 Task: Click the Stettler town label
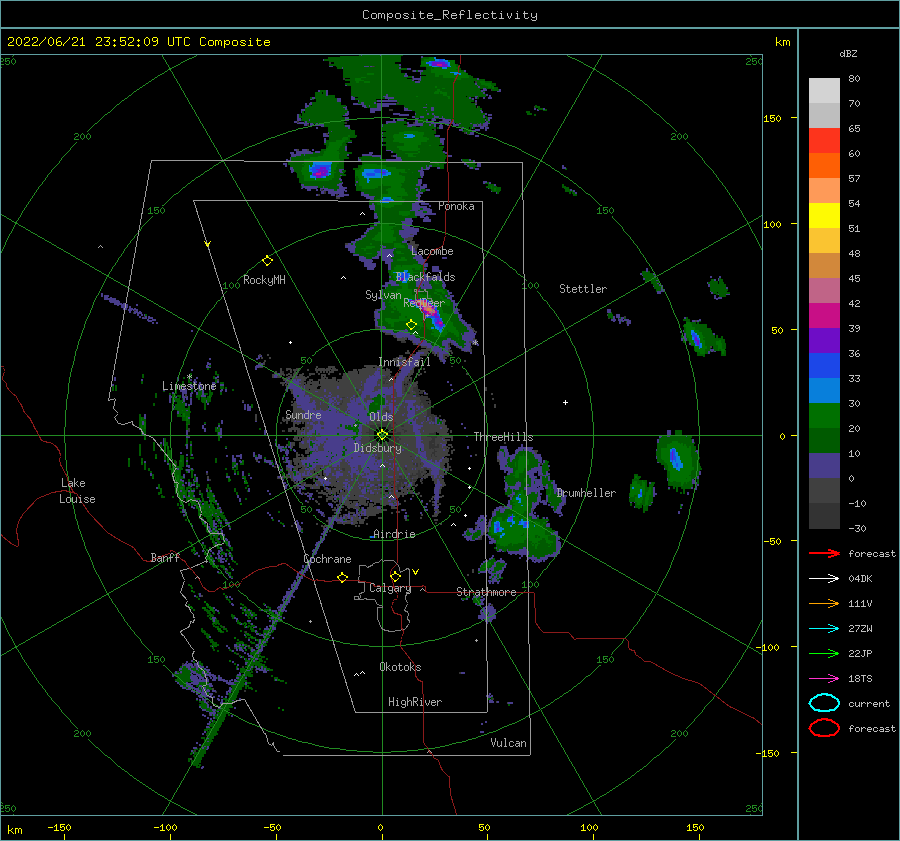583,289
